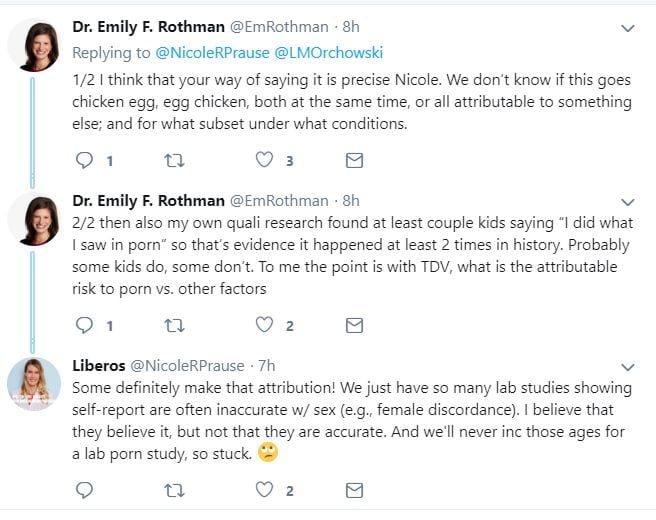656x520 pixels.
Task: Like the 1/2 tweet with 3 likes
Action: click(264, 160)
